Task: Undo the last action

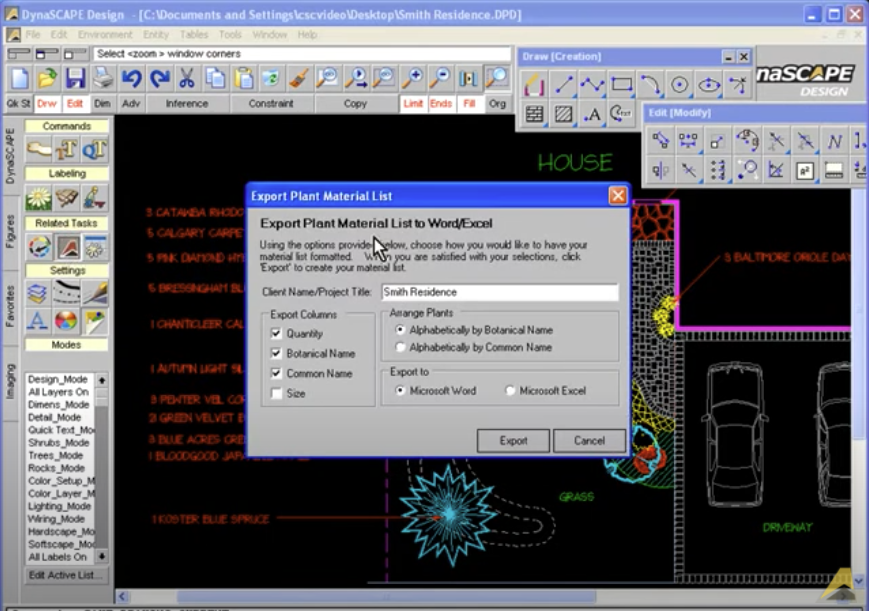Action: click(131, 78)
